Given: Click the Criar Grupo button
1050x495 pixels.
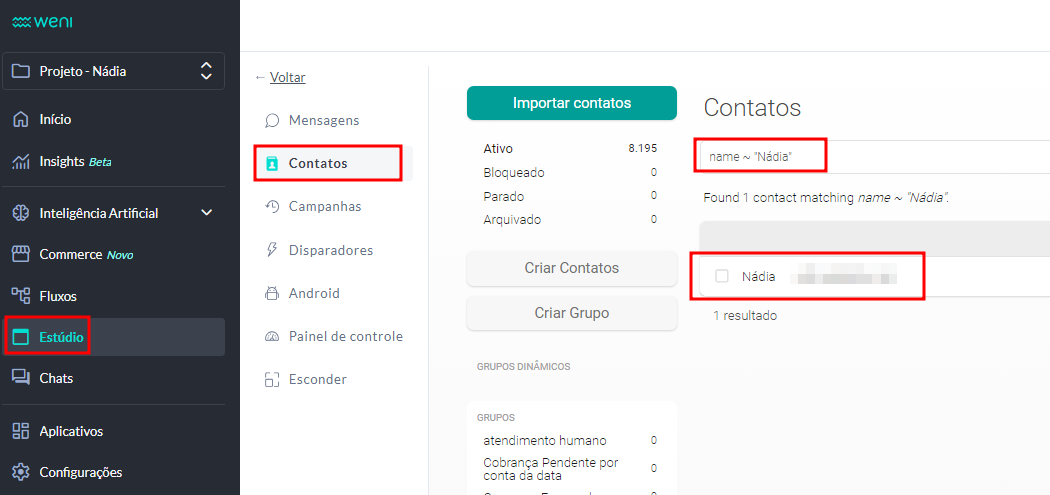Looking at the screenshot, I should coord(571,313).
